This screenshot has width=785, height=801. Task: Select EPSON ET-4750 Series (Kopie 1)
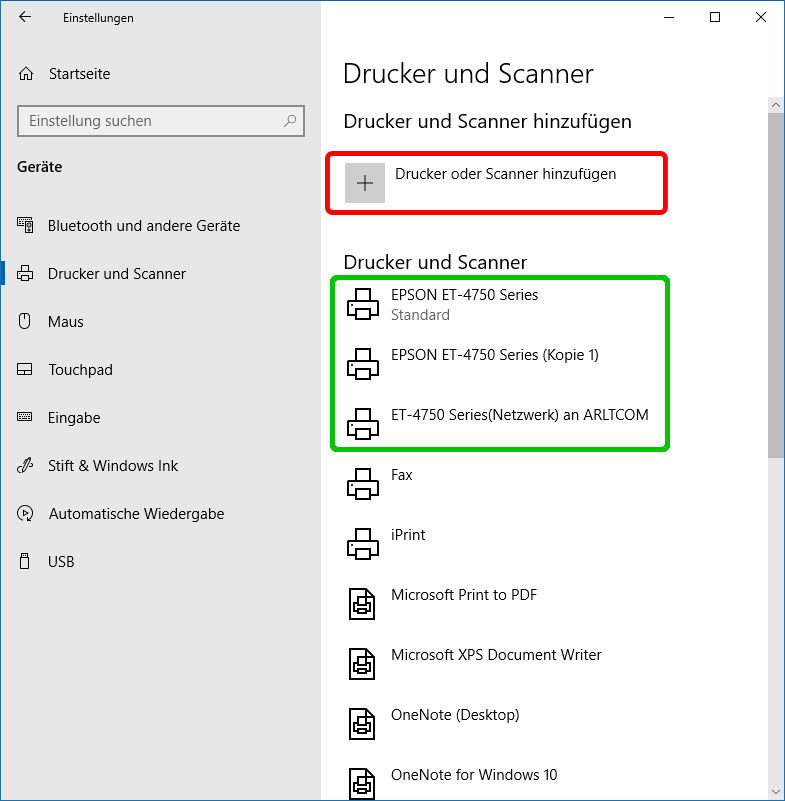(x=494, y=355)
